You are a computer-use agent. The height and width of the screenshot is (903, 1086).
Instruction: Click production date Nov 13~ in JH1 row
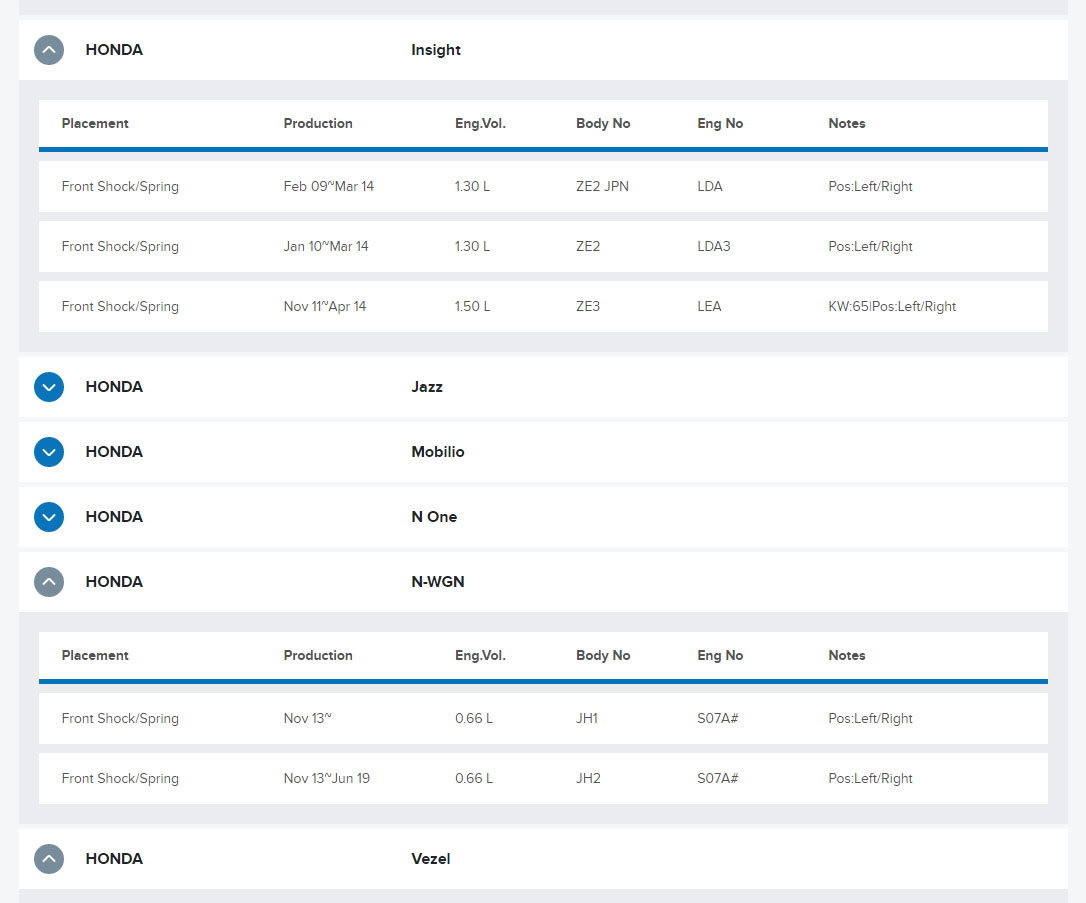click(307, 719)
